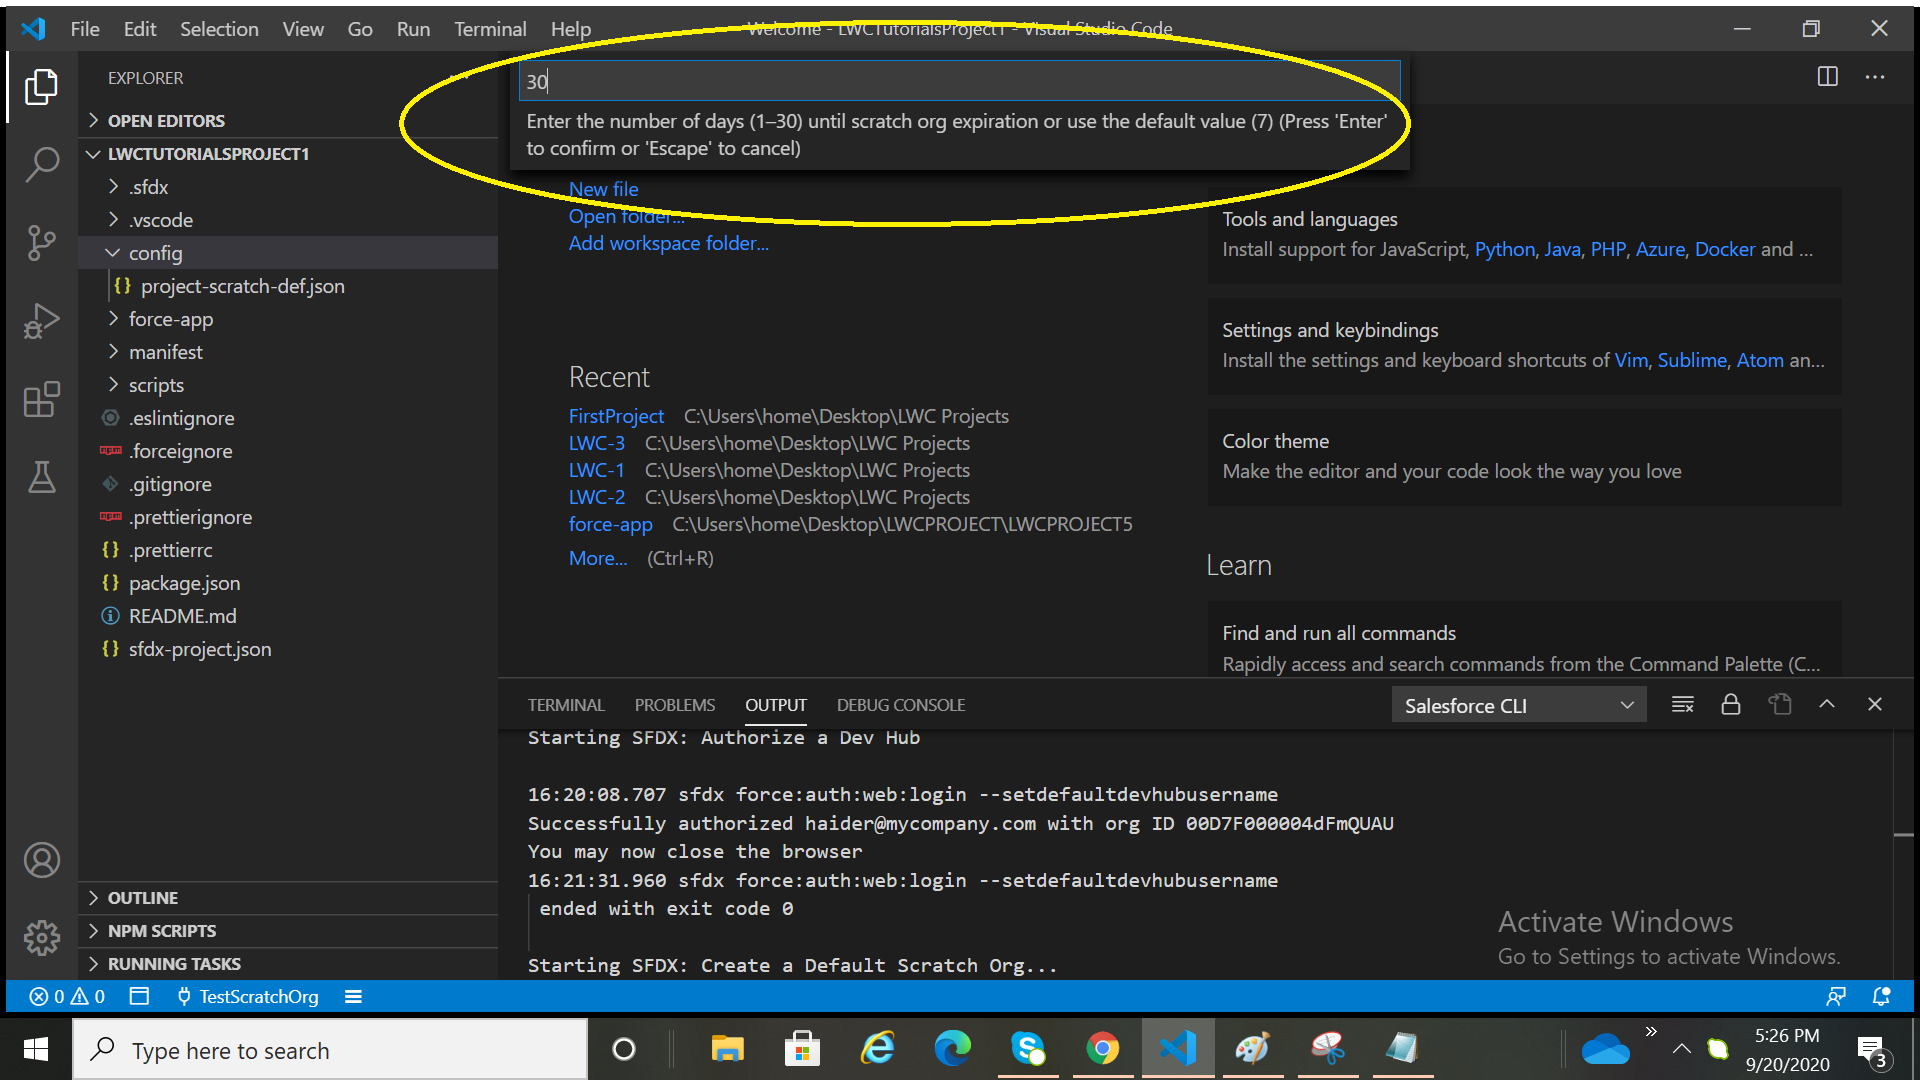Viewport: 1920px width, 1080px height.
Task: Expand the force-app folder
Action: click(x=170, y=319)
